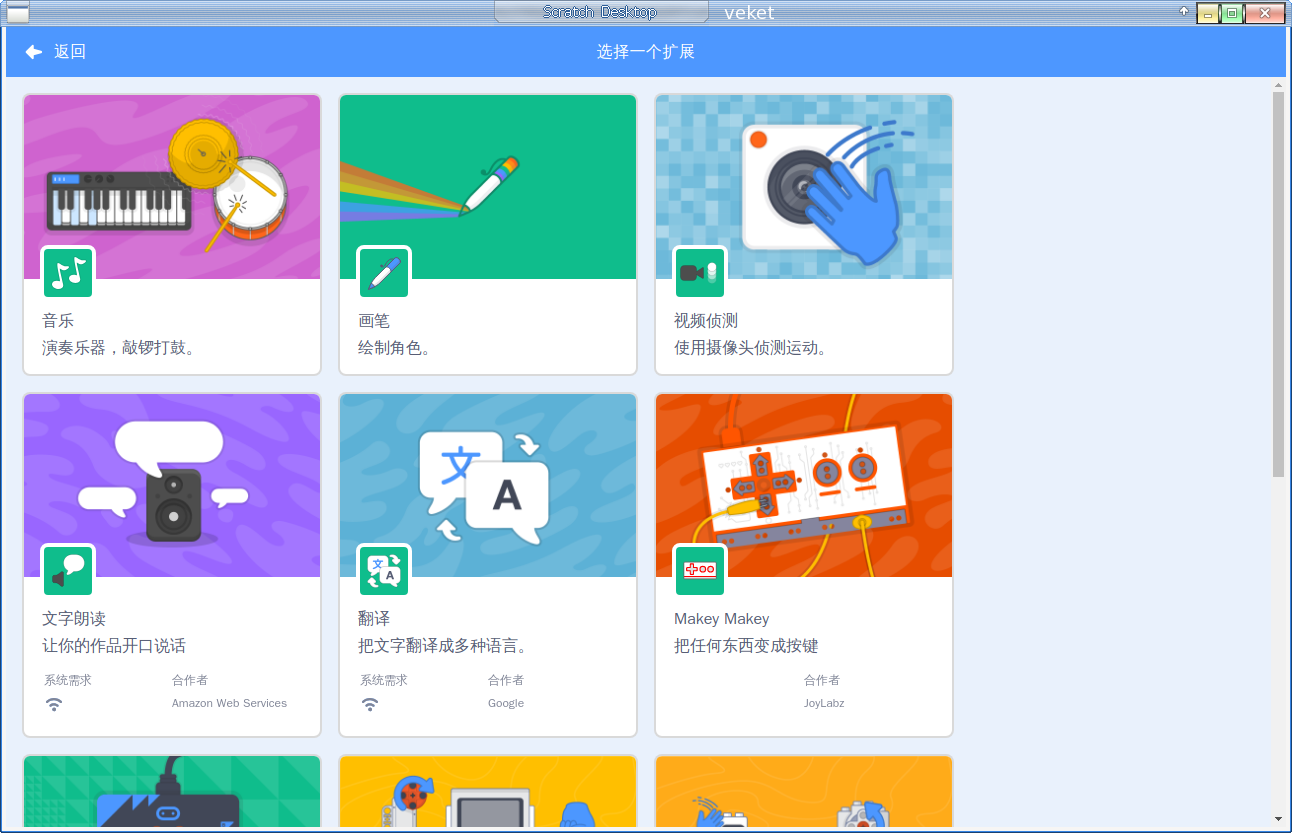Open the window menu icon in title bar
This screenshot has width=1292, height=833.
[18, 13]
